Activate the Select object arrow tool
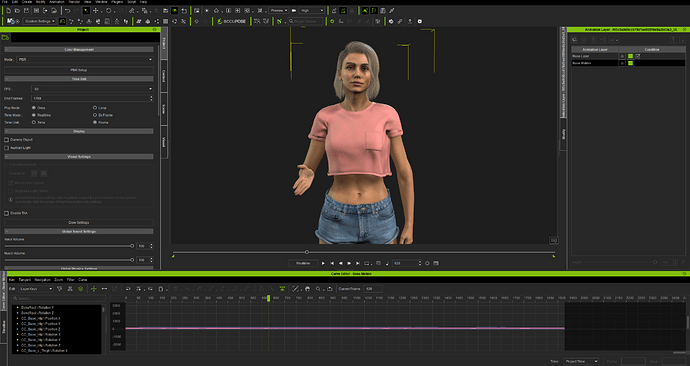Viewport: 690px width, 366px height. click(x=86, y=11)
